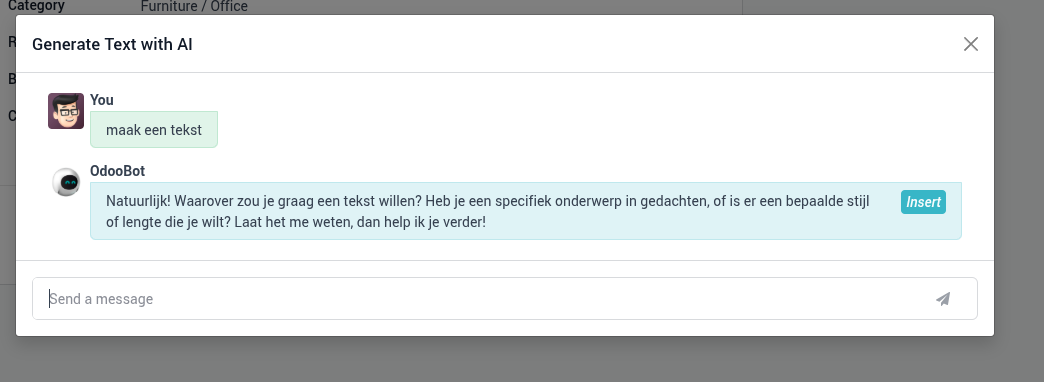Click the OdooBot reply message bubble

525,211
